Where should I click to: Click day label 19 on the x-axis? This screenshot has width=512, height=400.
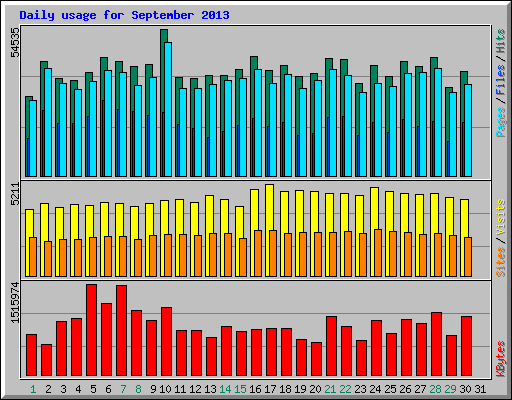point(300,389)
